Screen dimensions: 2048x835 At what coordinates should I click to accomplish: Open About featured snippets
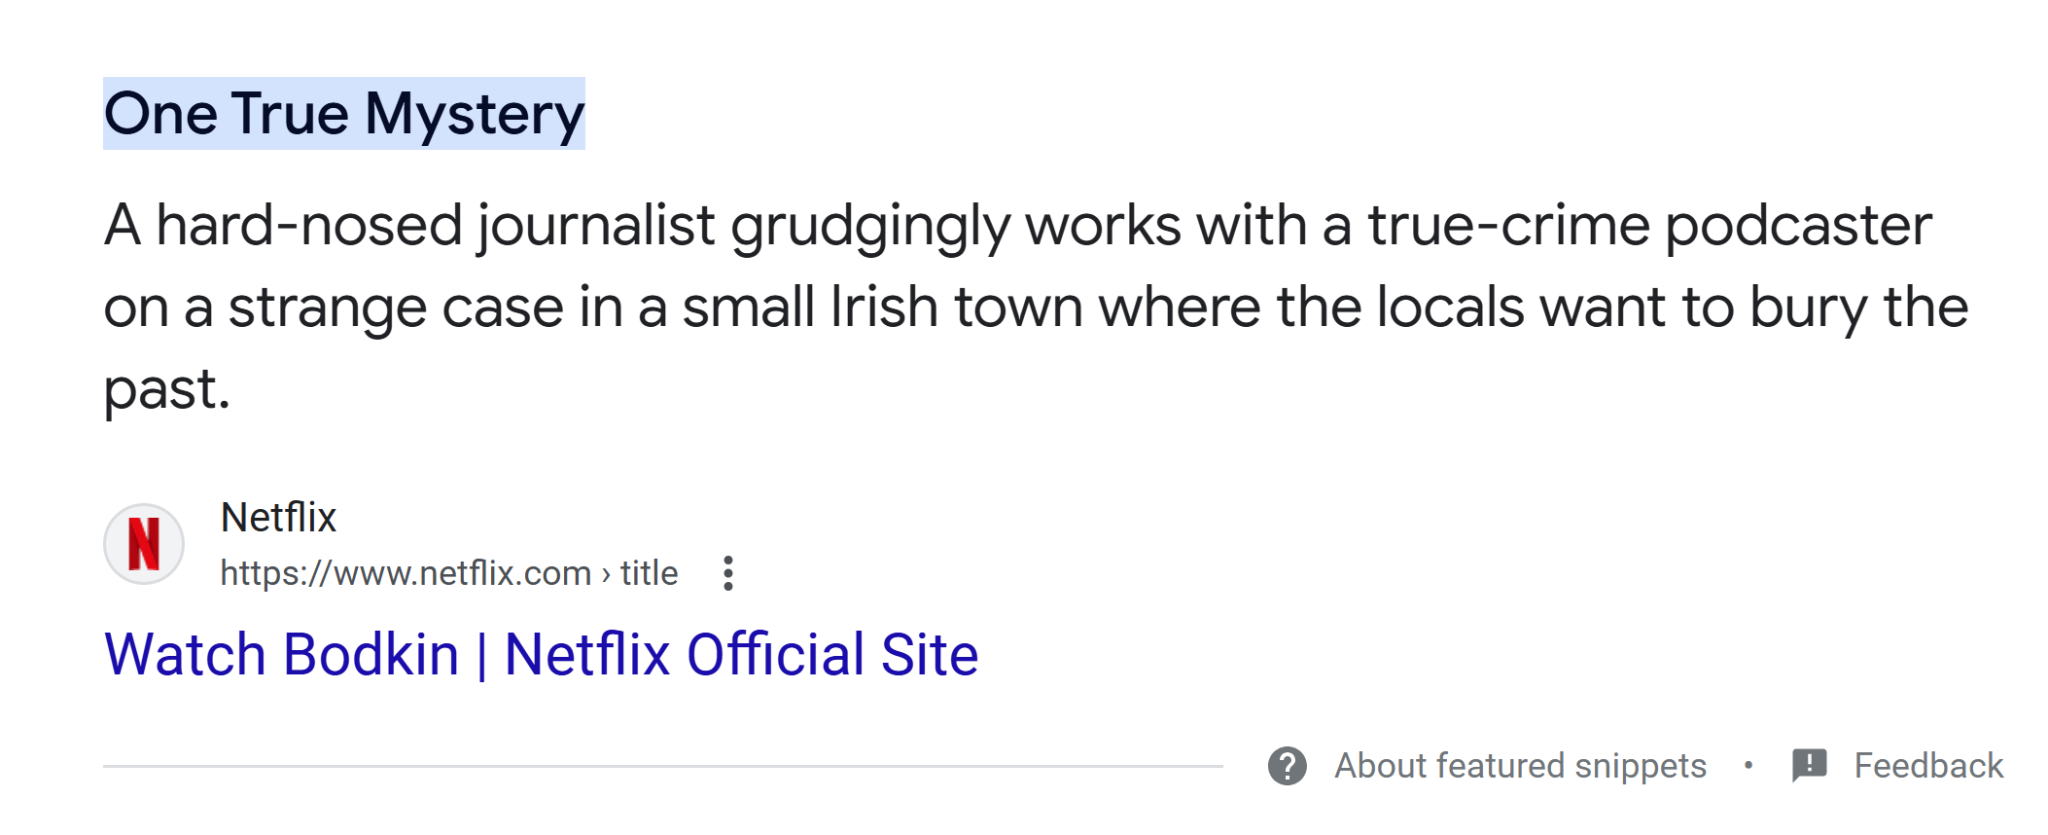(1519, 766)
